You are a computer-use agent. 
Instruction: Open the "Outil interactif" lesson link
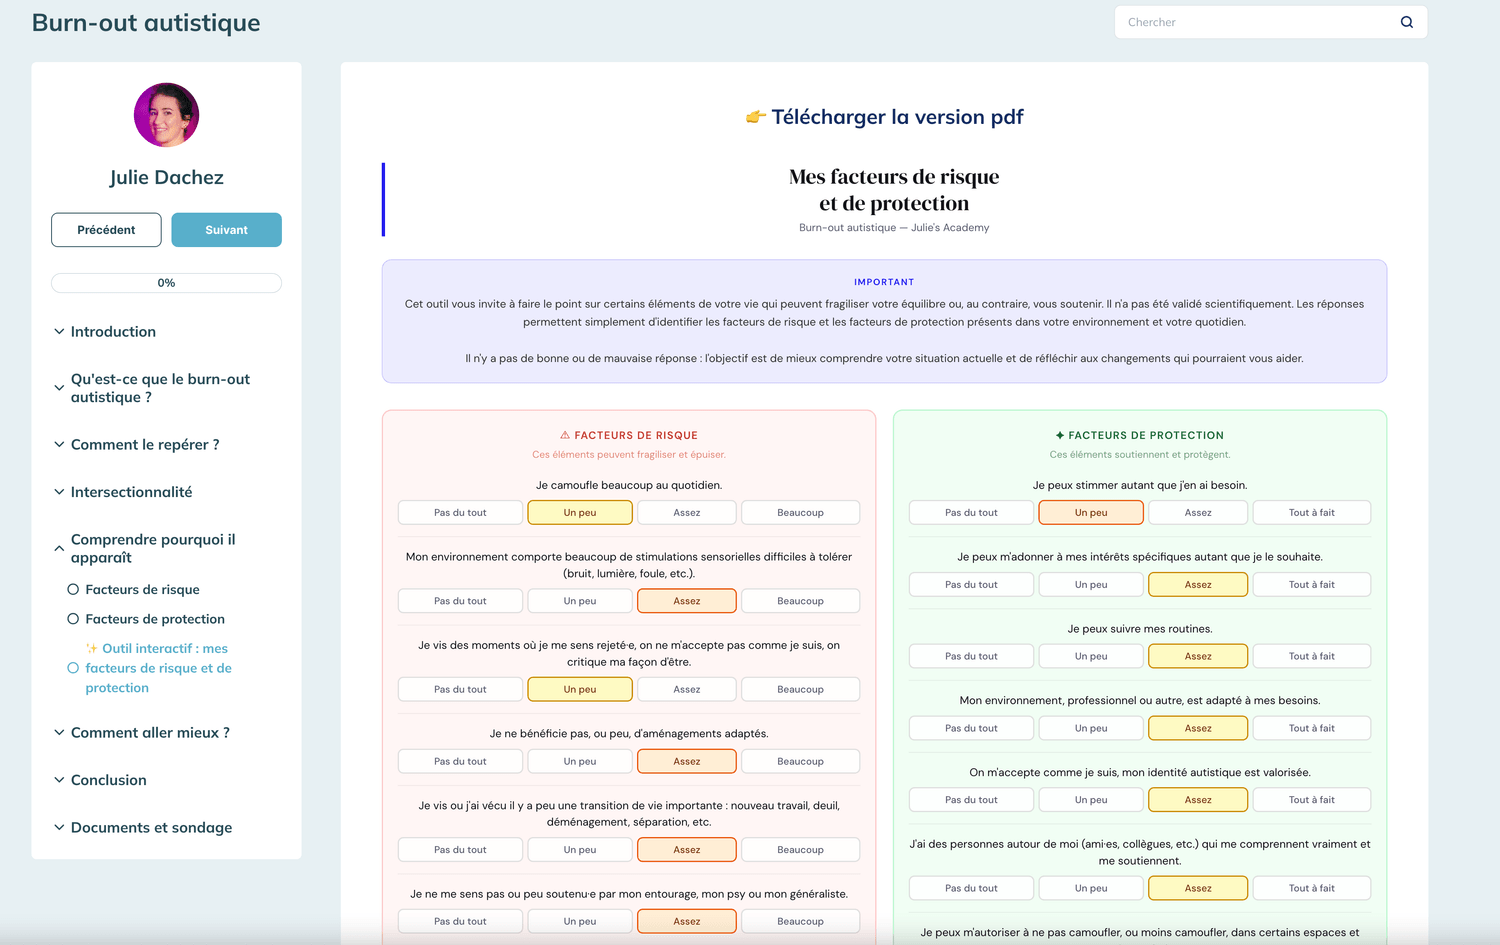158,668
